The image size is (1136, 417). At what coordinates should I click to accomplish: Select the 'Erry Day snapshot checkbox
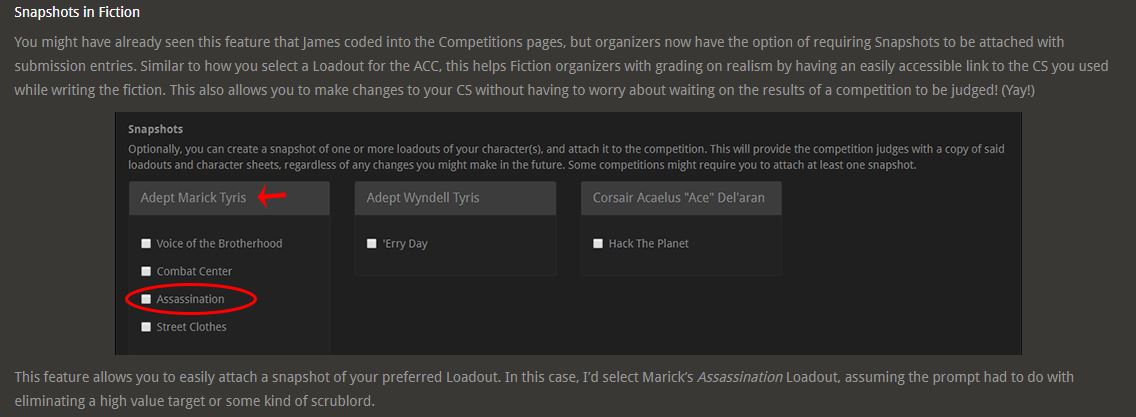click(x=372, y=243)
